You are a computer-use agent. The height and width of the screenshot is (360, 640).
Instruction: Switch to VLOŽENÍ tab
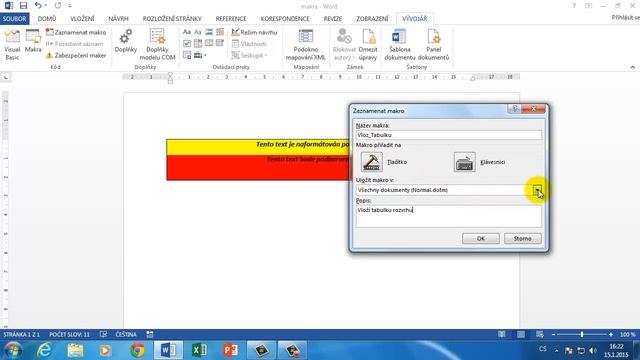tap(82, 19)
